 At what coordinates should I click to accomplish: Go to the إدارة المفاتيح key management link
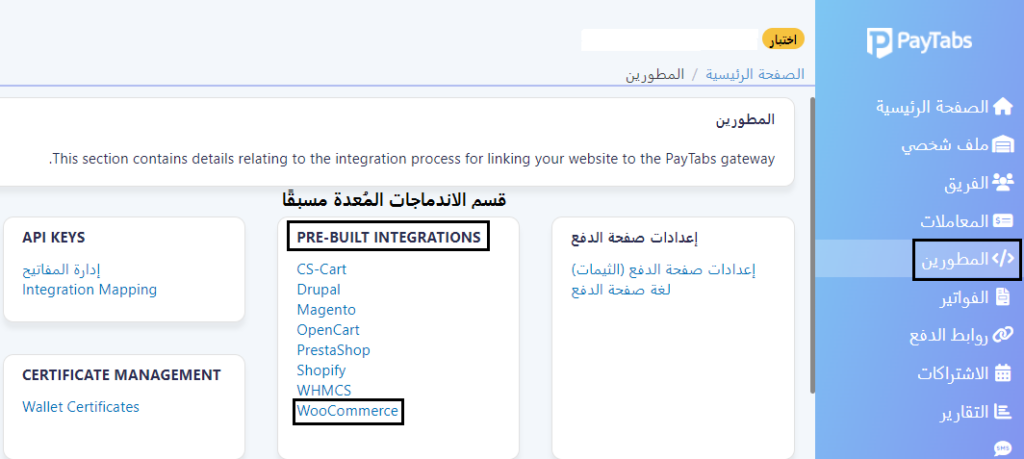pyautogui.click(x=62, y=270)
